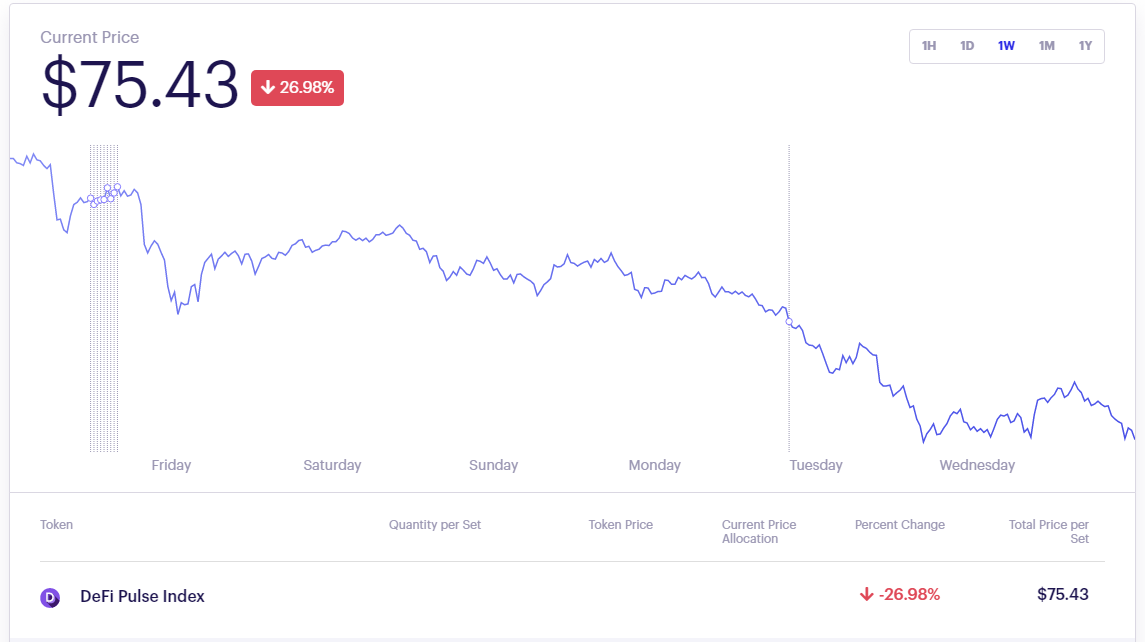Switch chart to 1D view
The height and width of the screenshot is (642, 1145).
coord(967,46)
